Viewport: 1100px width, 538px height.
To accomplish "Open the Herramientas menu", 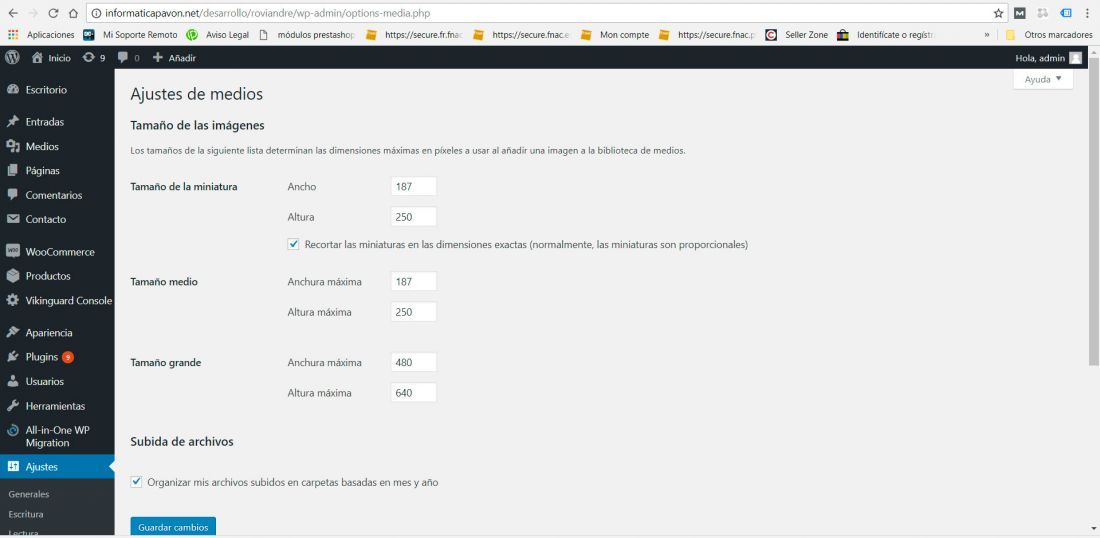I will click(x=57, y=406).
